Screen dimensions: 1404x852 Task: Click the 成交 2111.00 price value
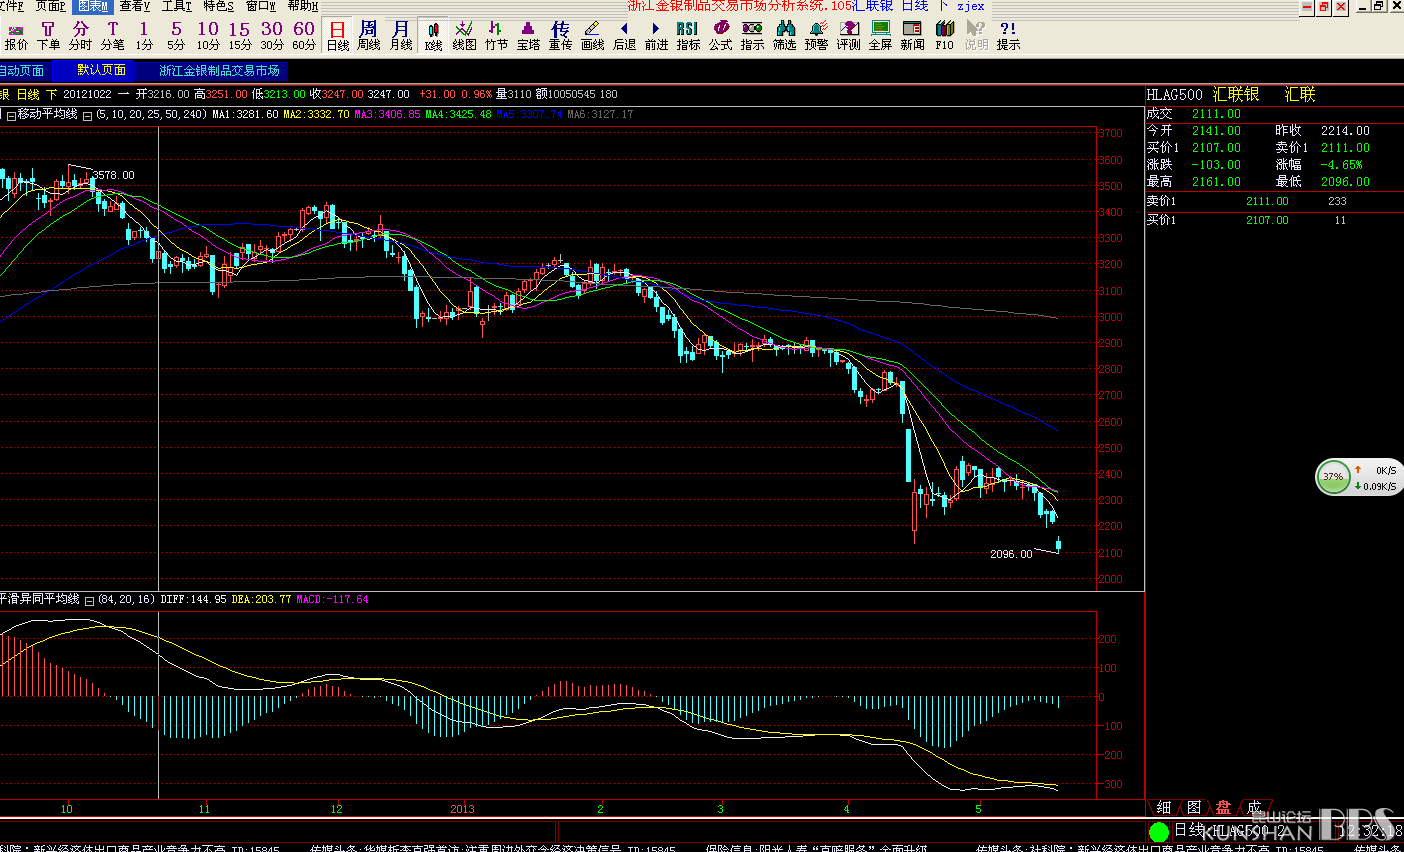click(x=1216, y=114)
